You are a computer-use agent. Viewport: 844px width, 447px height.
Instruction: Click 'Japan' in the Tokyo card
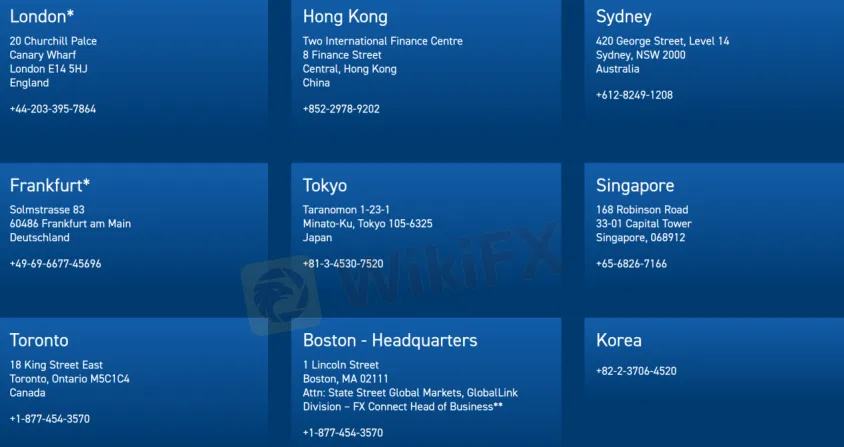(x=318, y=238)
